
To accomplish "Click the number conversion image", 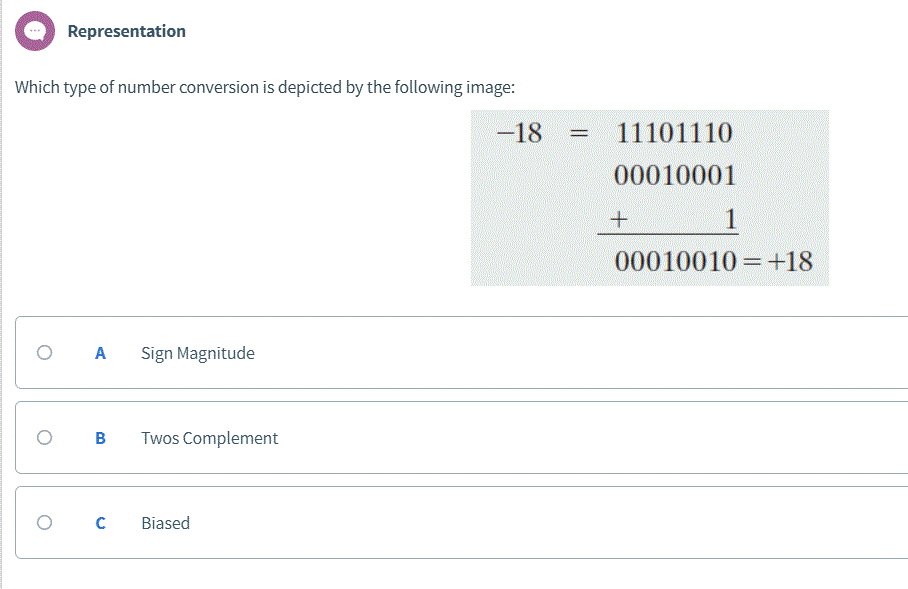I will point(650,197).
